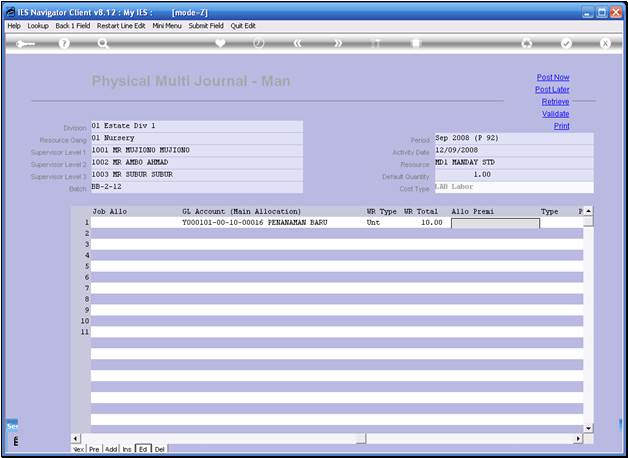Open the Lookup menu
The height and width of the screenshot is (458, 628).
pos(38,26)
